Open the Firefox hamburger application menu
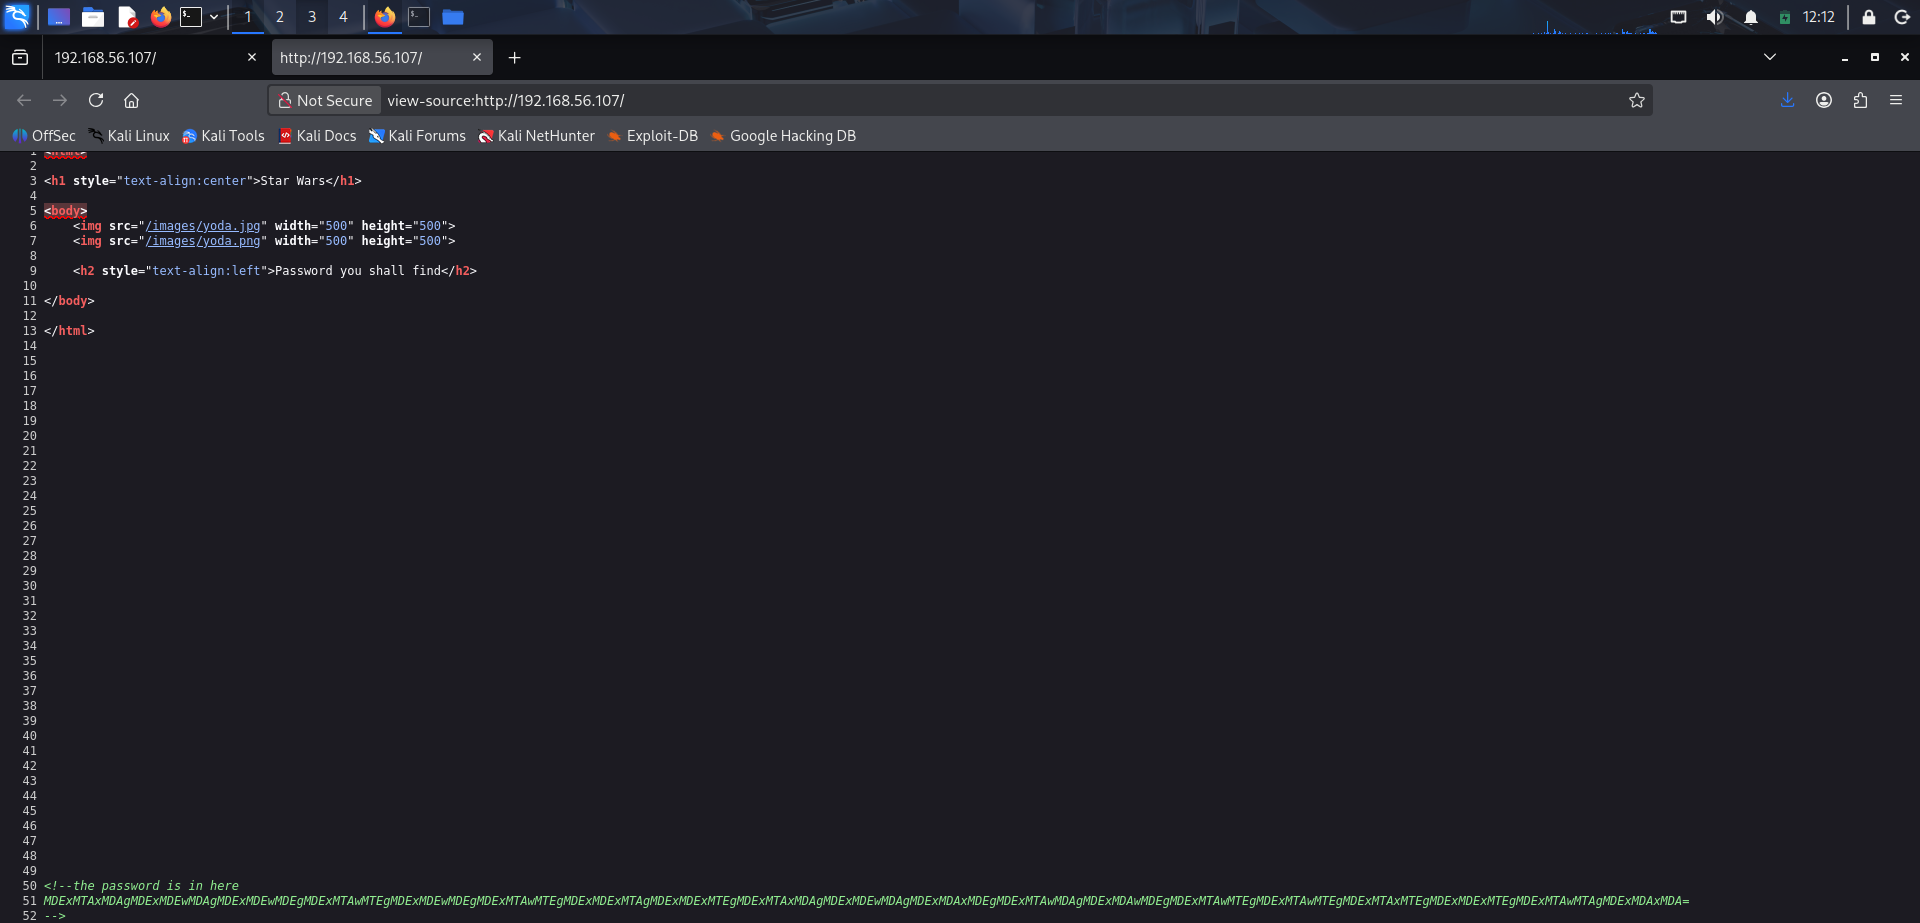 [x=1895, y=100]
